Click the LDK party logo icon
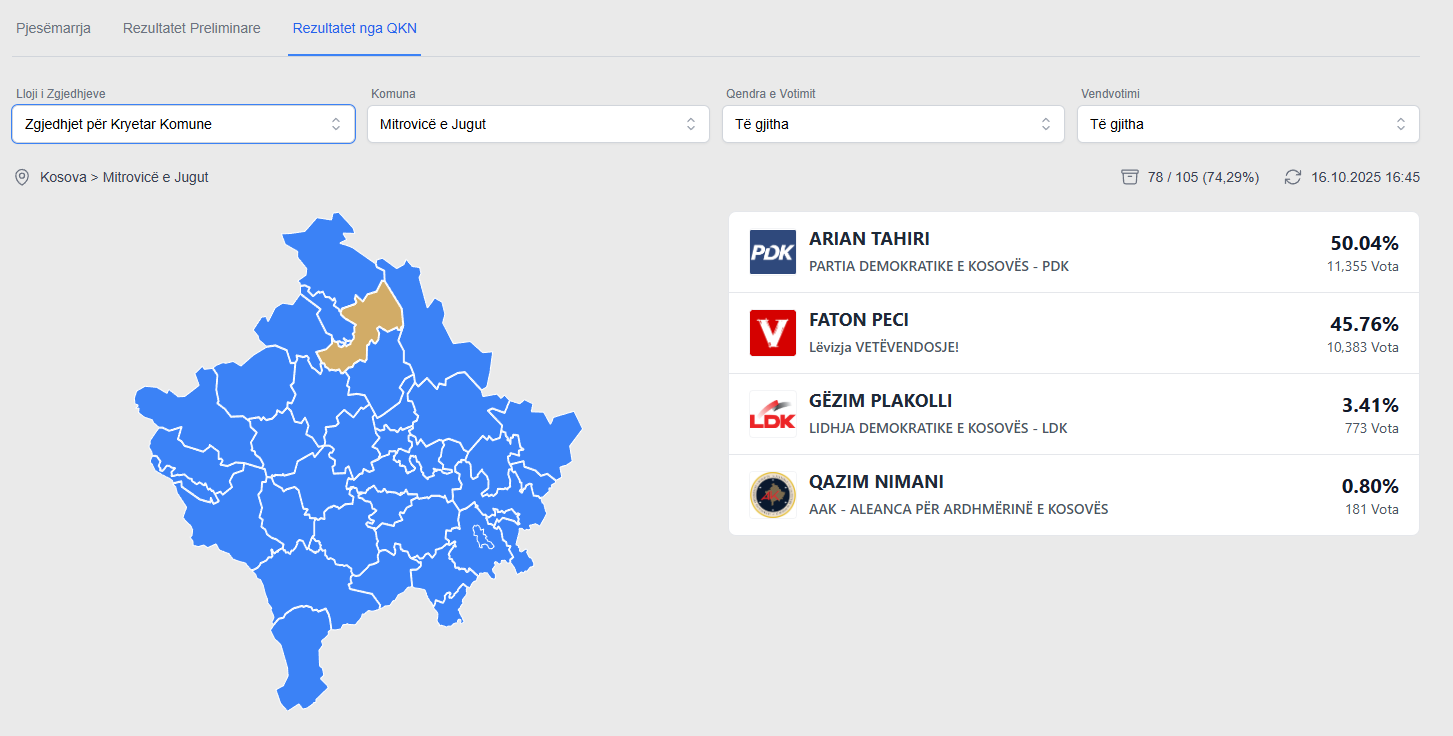Image resolution: width=1453 pixels, height=736 pixels. (772, 414)
